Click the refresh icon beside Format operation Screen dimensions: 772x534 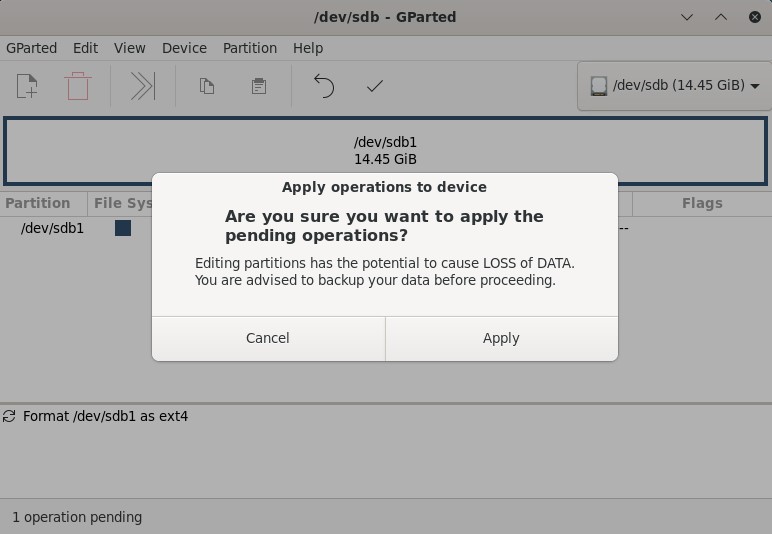pos(9,416)
